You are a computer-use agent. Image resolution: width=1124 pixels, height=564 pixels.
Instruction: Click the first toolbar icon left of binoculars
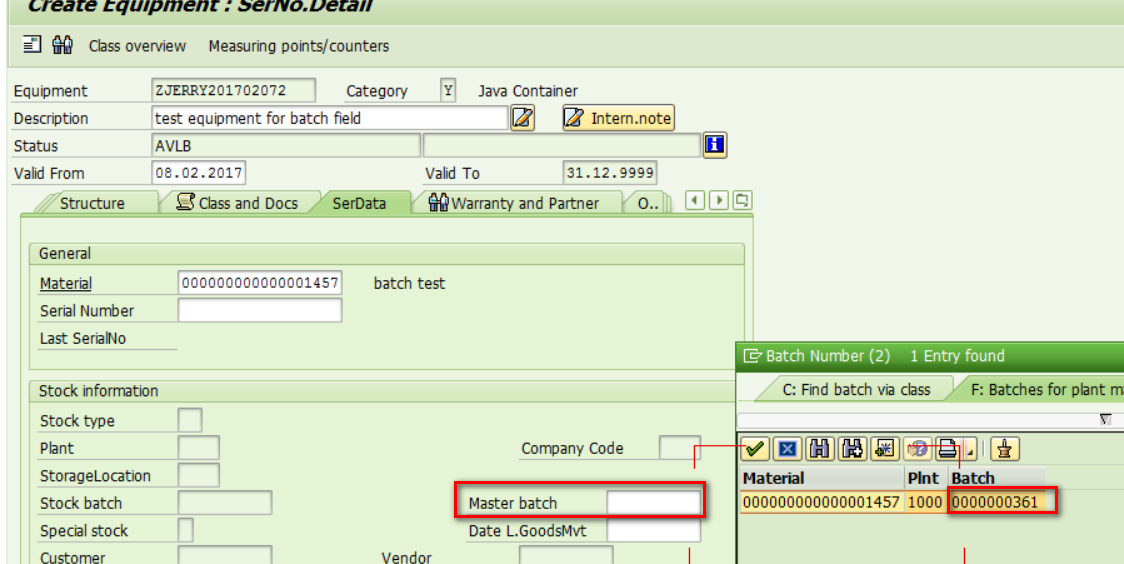tap(32, 44)
